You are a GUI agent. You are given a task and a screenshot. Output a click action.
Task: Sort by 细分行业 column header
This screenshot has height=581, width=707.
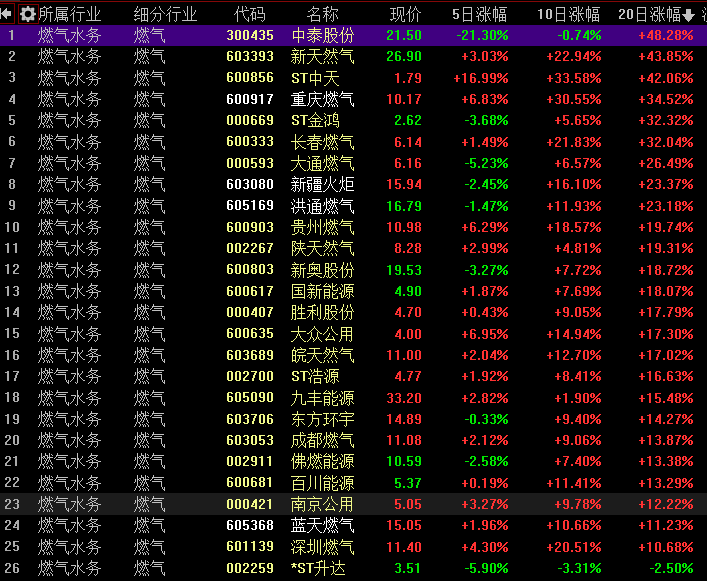coord(165,14)
